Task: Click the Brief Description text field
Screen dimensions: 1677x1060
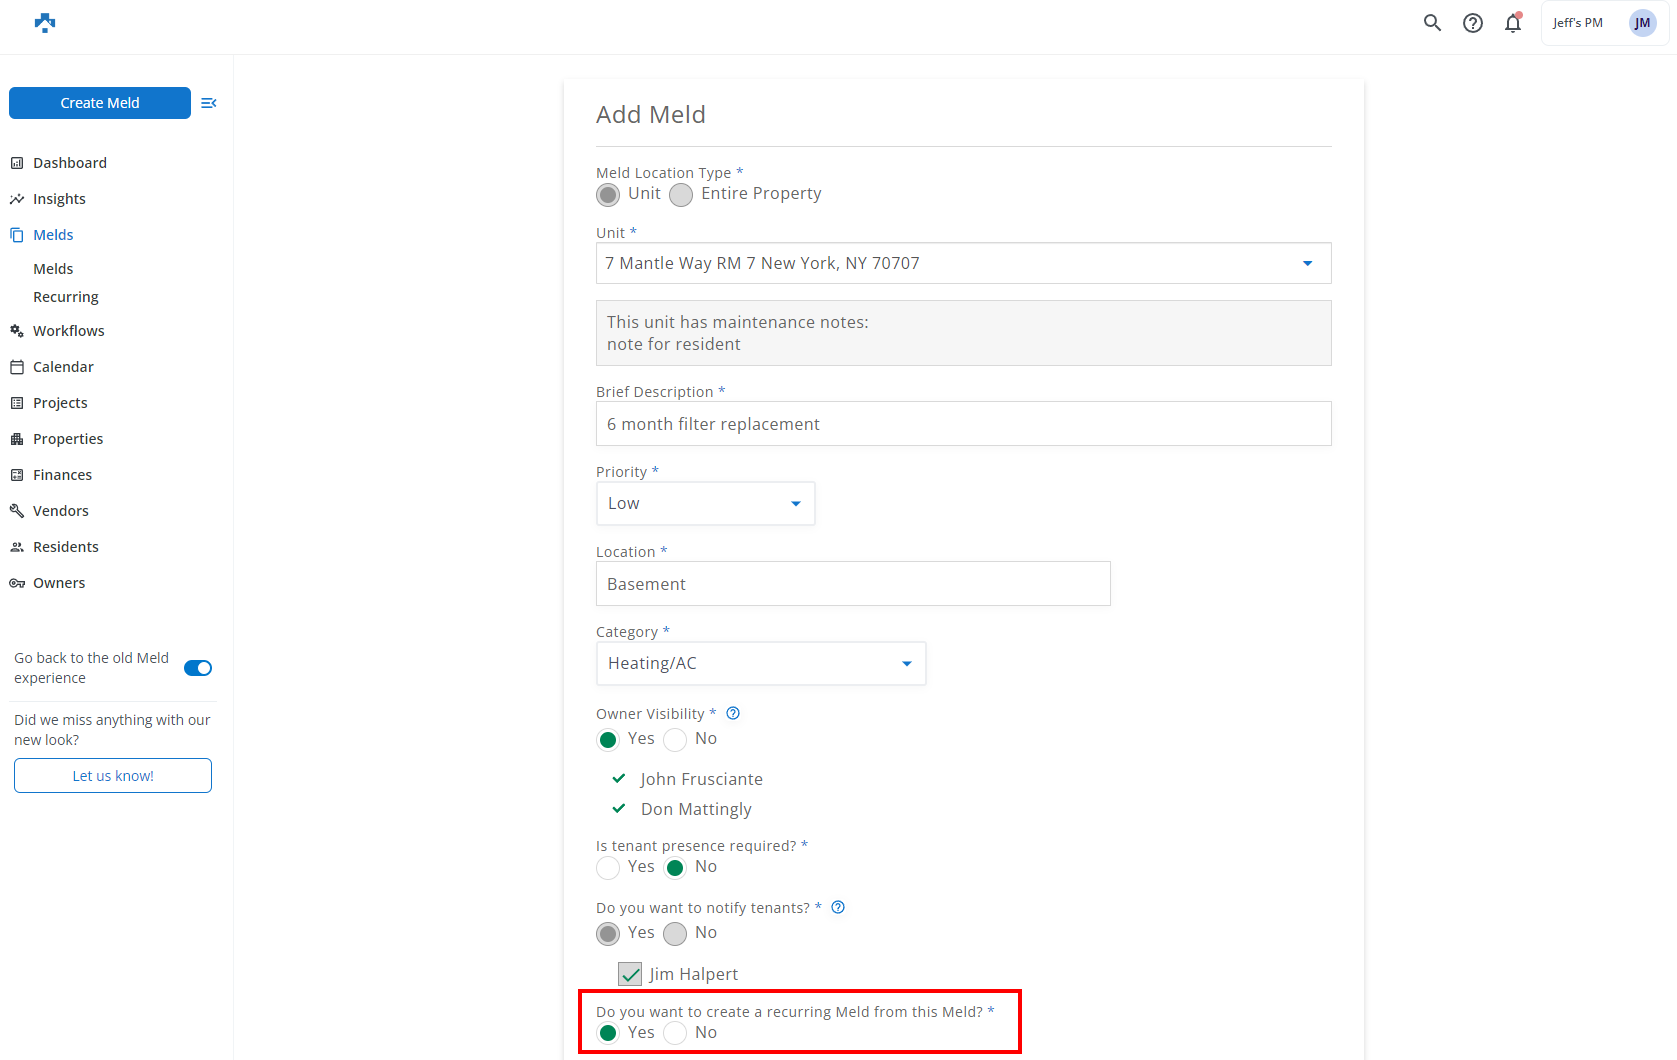Action: point(963,424)
